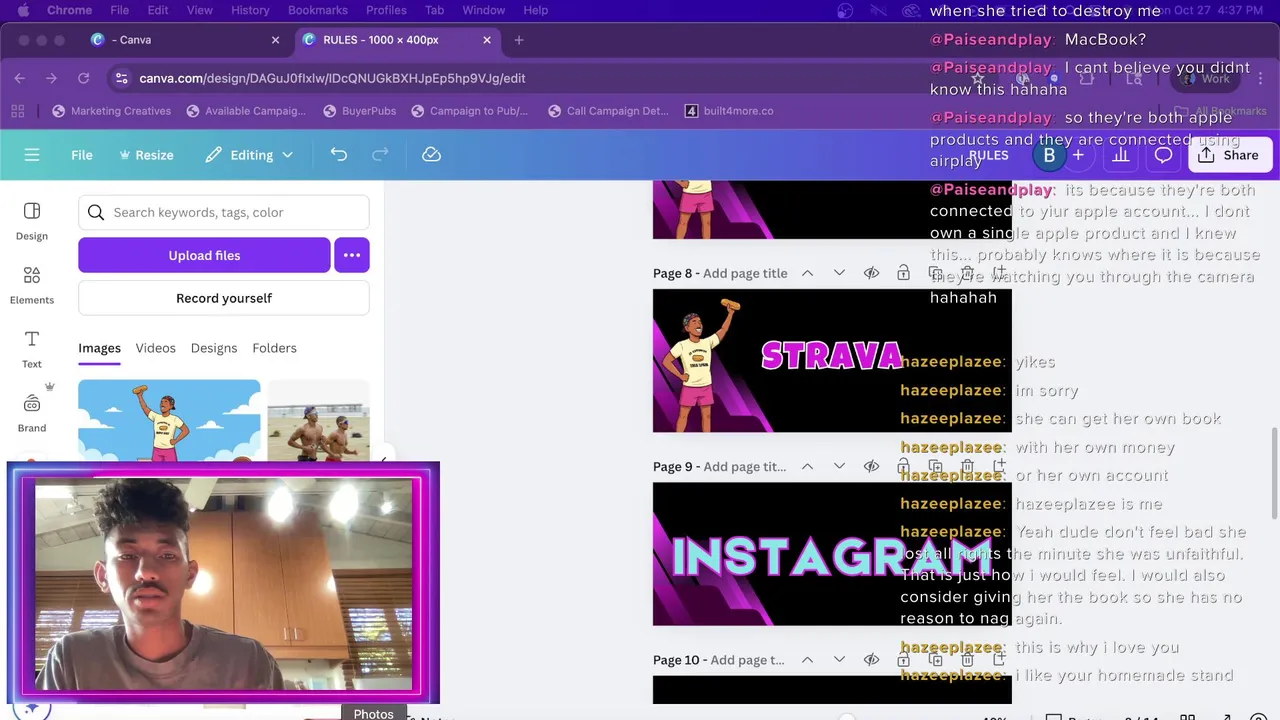Open Marketing Creatives bookmark
This screenshot has width=1280, height=720.
[x=111, y=111]
